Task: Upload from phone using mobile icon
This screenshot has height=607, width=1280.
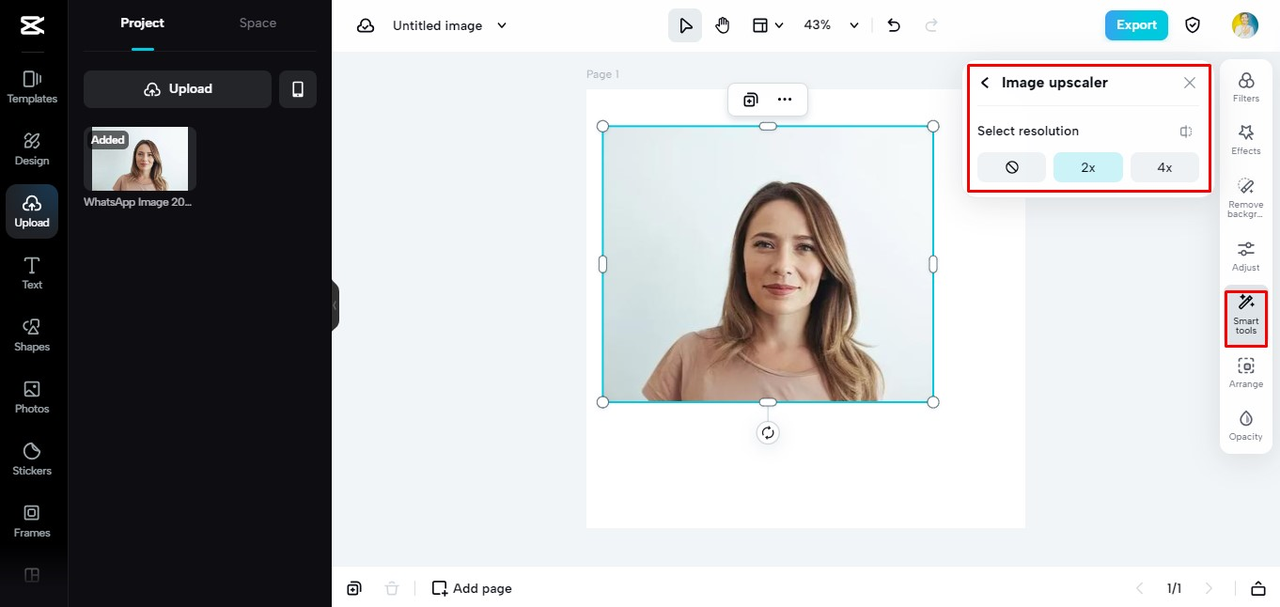Action: [298, 89]
